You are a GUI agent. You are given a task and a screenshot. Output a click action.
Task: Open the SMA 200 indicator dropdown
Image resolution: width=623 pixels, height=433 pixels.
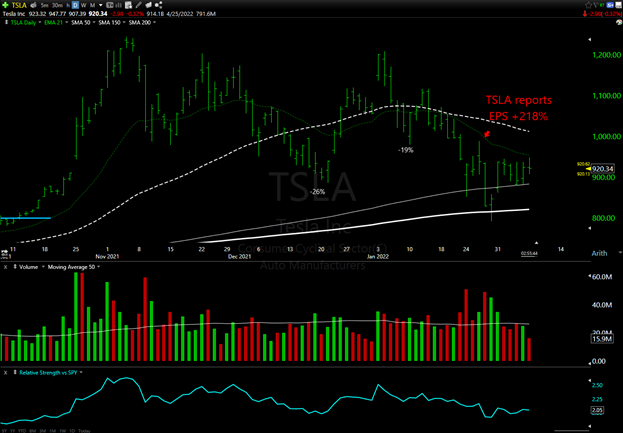[x=155, y=23]
